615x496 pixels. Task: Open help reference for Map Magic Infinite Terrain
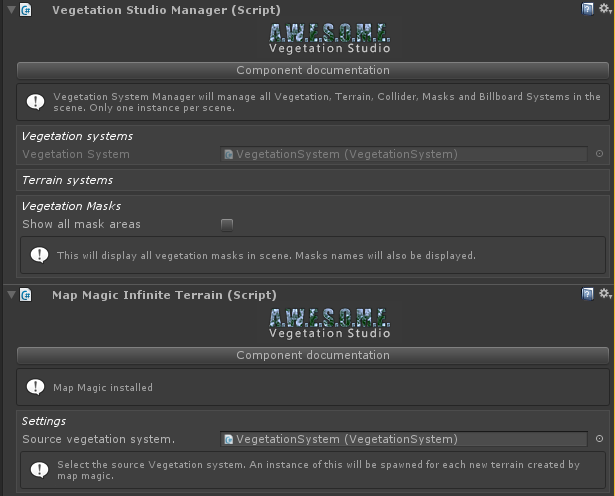tap(587, 294)
